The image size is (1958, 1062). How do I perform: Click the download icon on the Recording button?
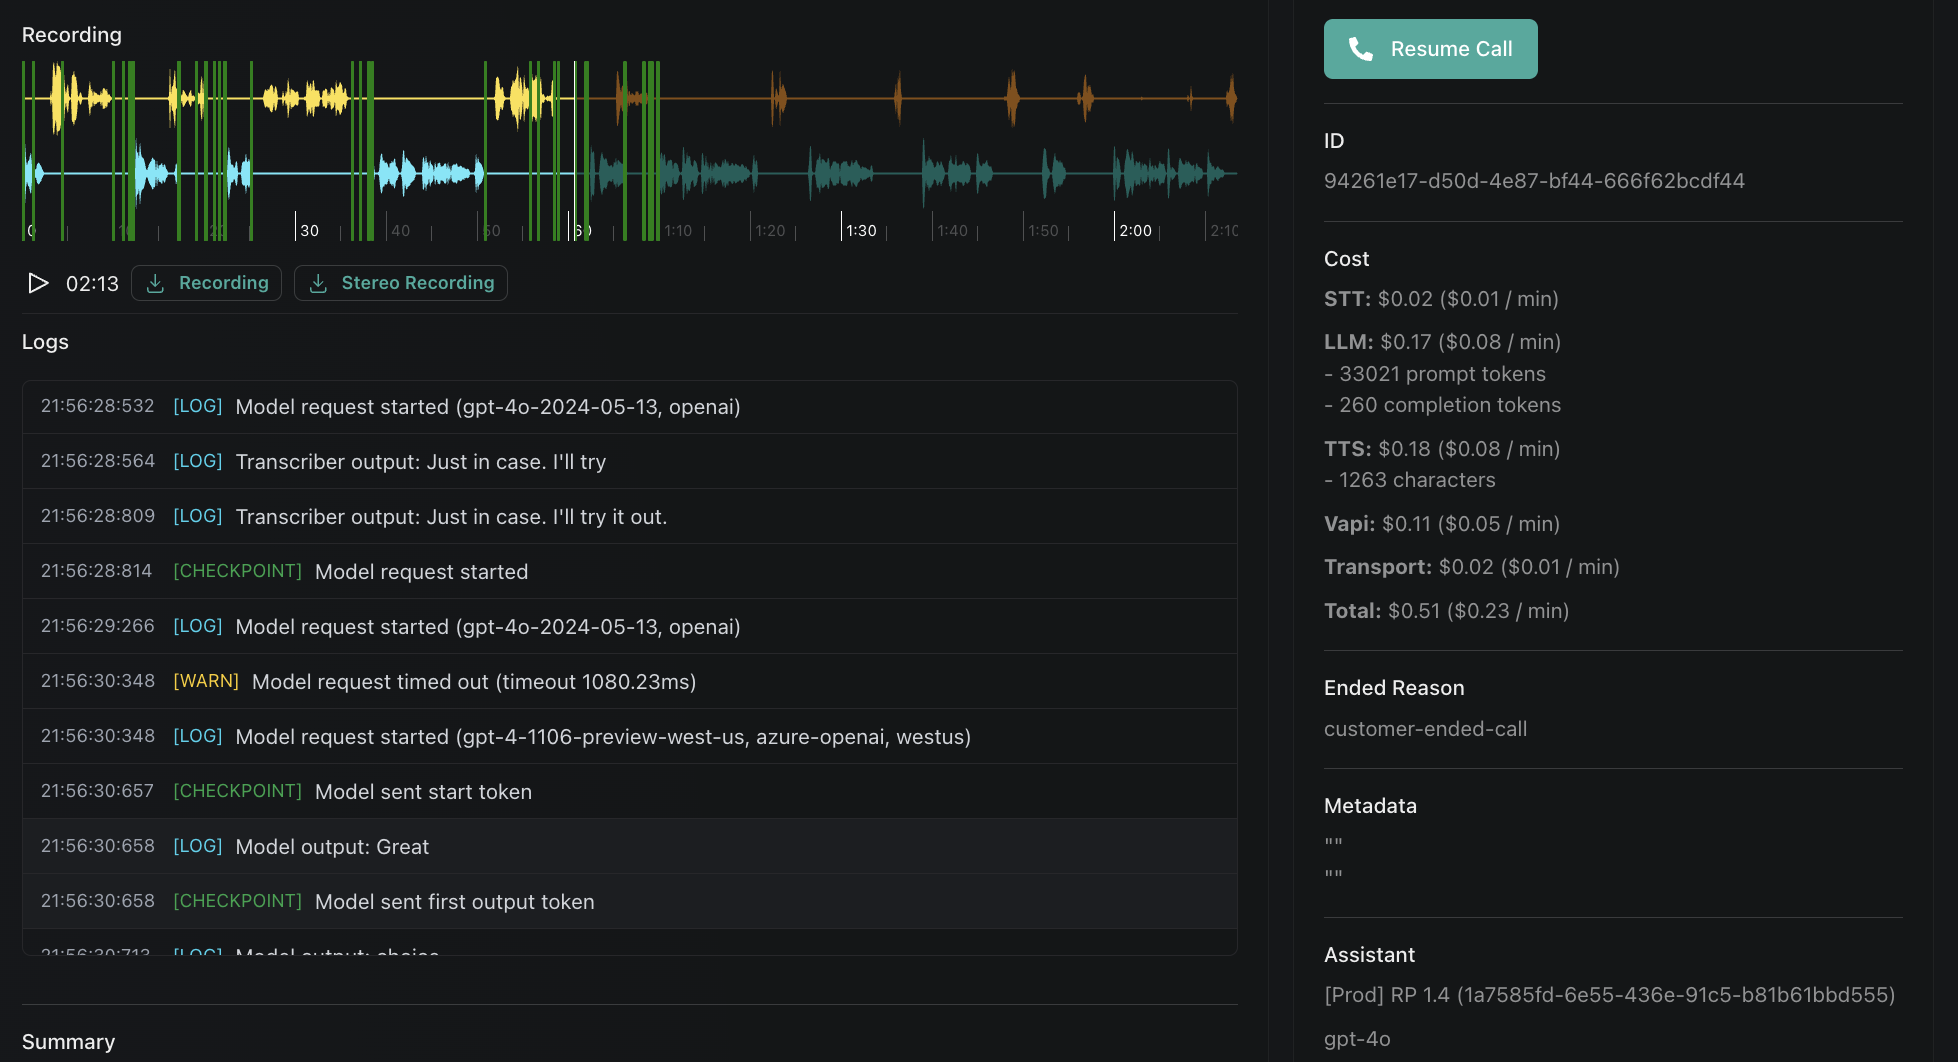[155, 283]
